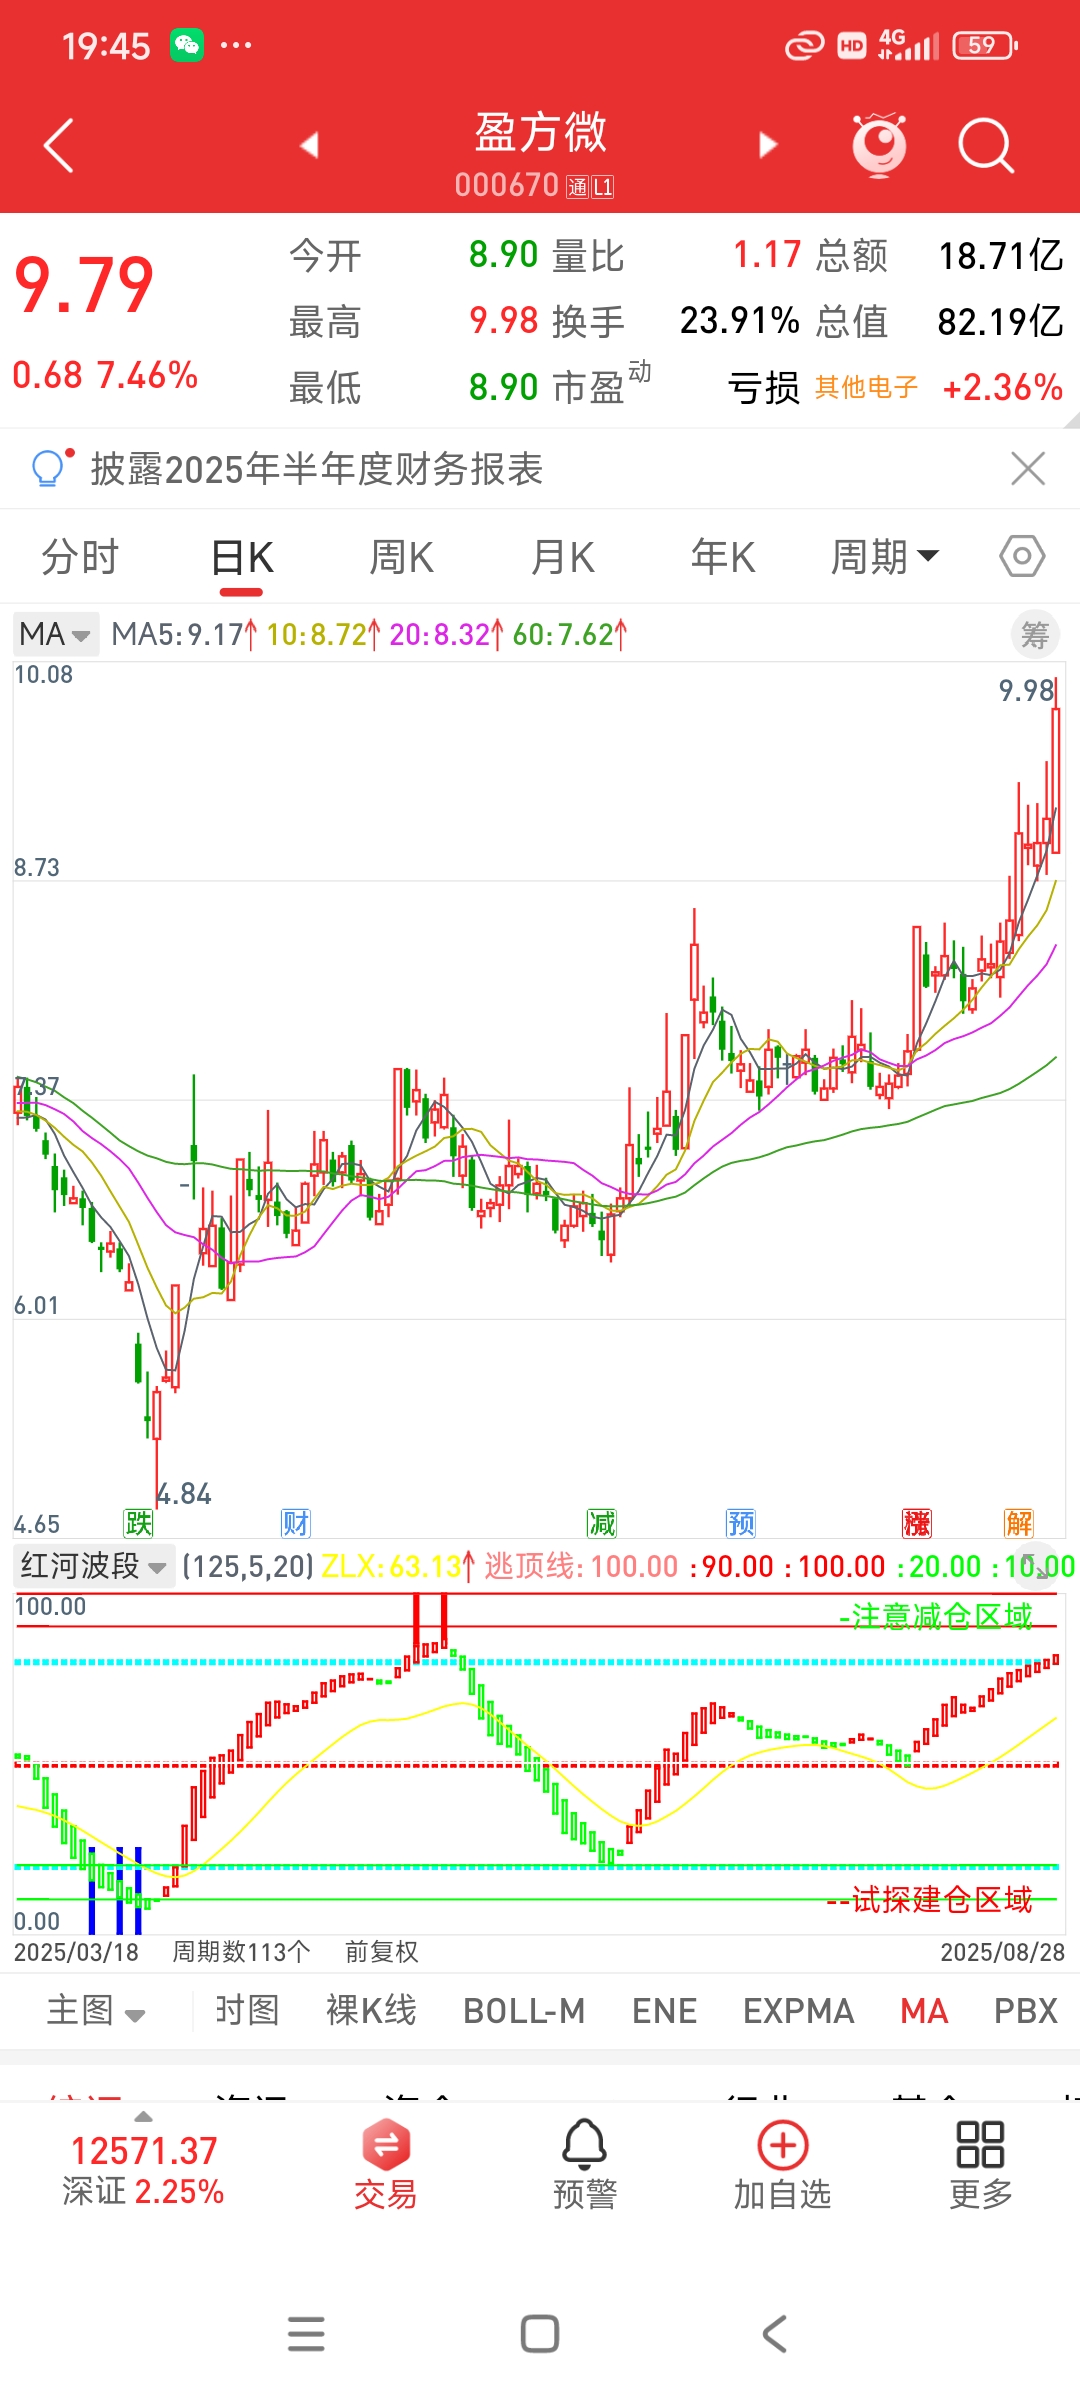Viewport: 1080px width, 2400px height.
Task: Open the 交易 trade icon
Action: [385, 2164]
